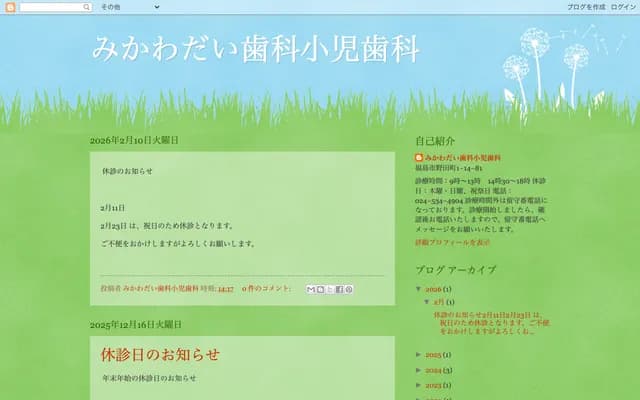Image resolution: width=640 pixels, height=400 pixels.
Task: Open the post timestamp 14:37 link
Action: (x=225, y=289)
